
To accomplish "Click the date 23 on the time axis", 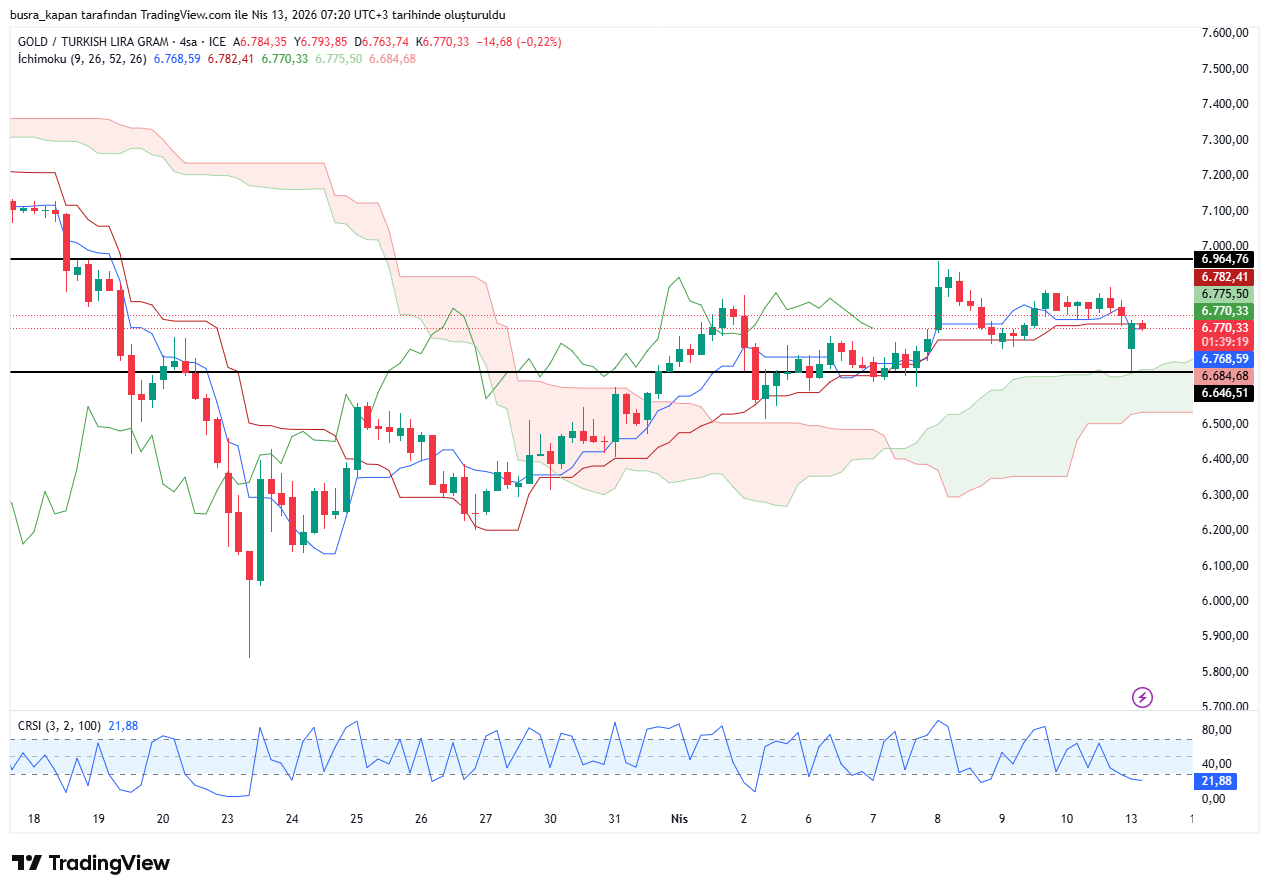I will (x=227, y=818).
